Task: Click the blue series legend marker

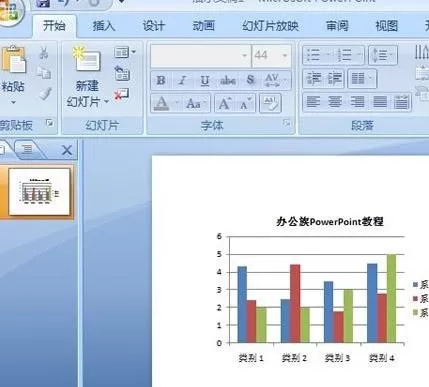Action: coord(415,284)
